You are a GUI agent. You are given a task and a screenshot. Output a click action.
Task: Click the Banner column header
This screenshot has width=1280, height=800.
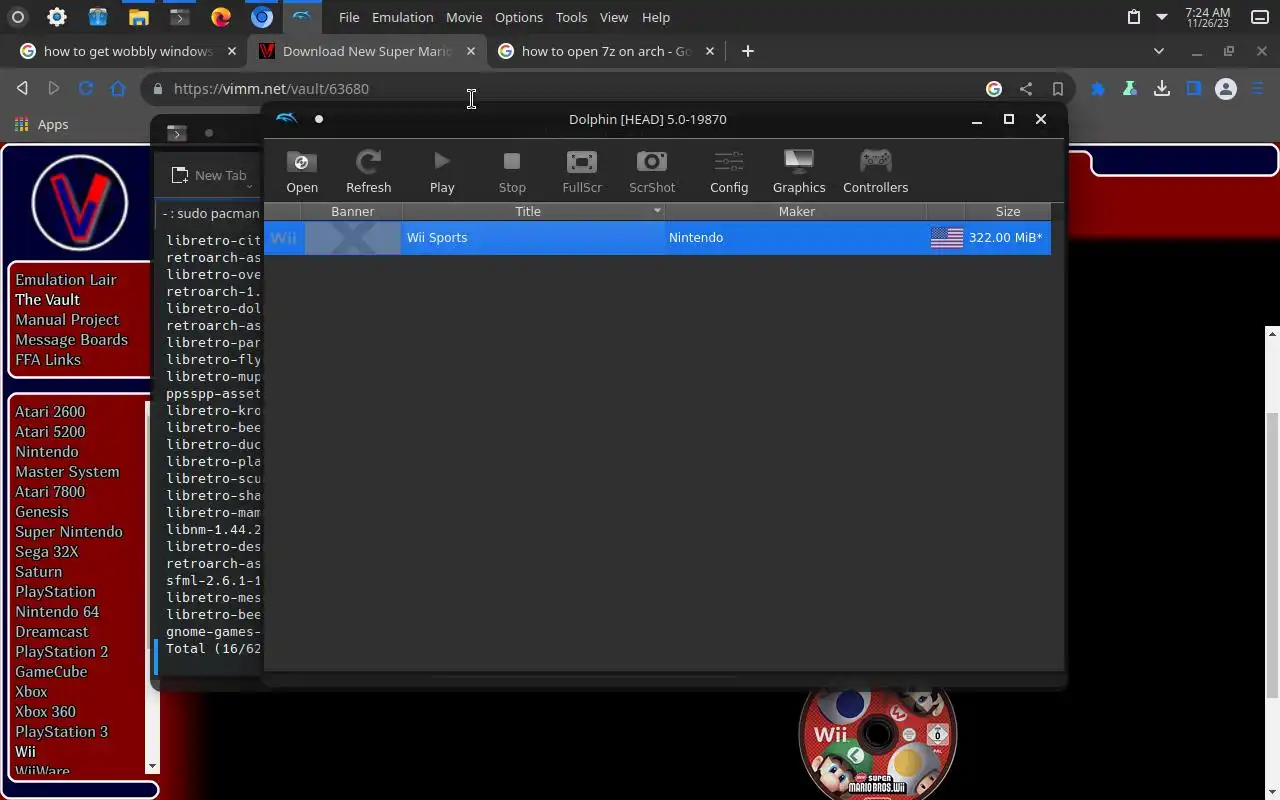point(352,211)
